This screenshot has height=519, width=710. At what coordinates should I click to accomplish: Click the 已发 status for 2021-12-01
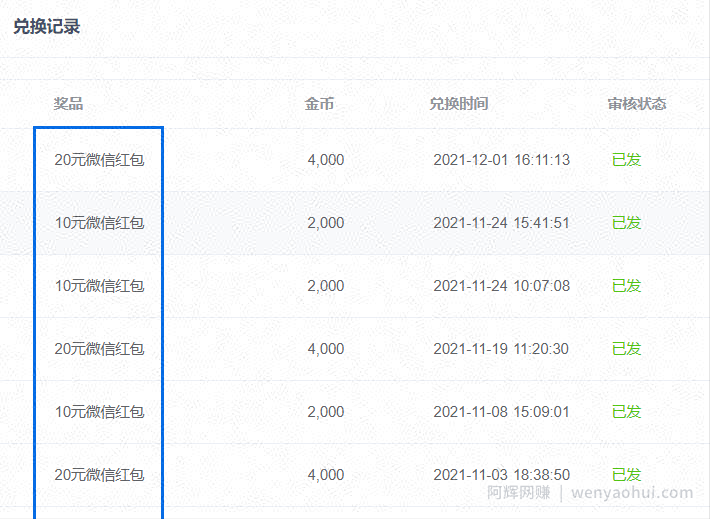tap(627, 160)
